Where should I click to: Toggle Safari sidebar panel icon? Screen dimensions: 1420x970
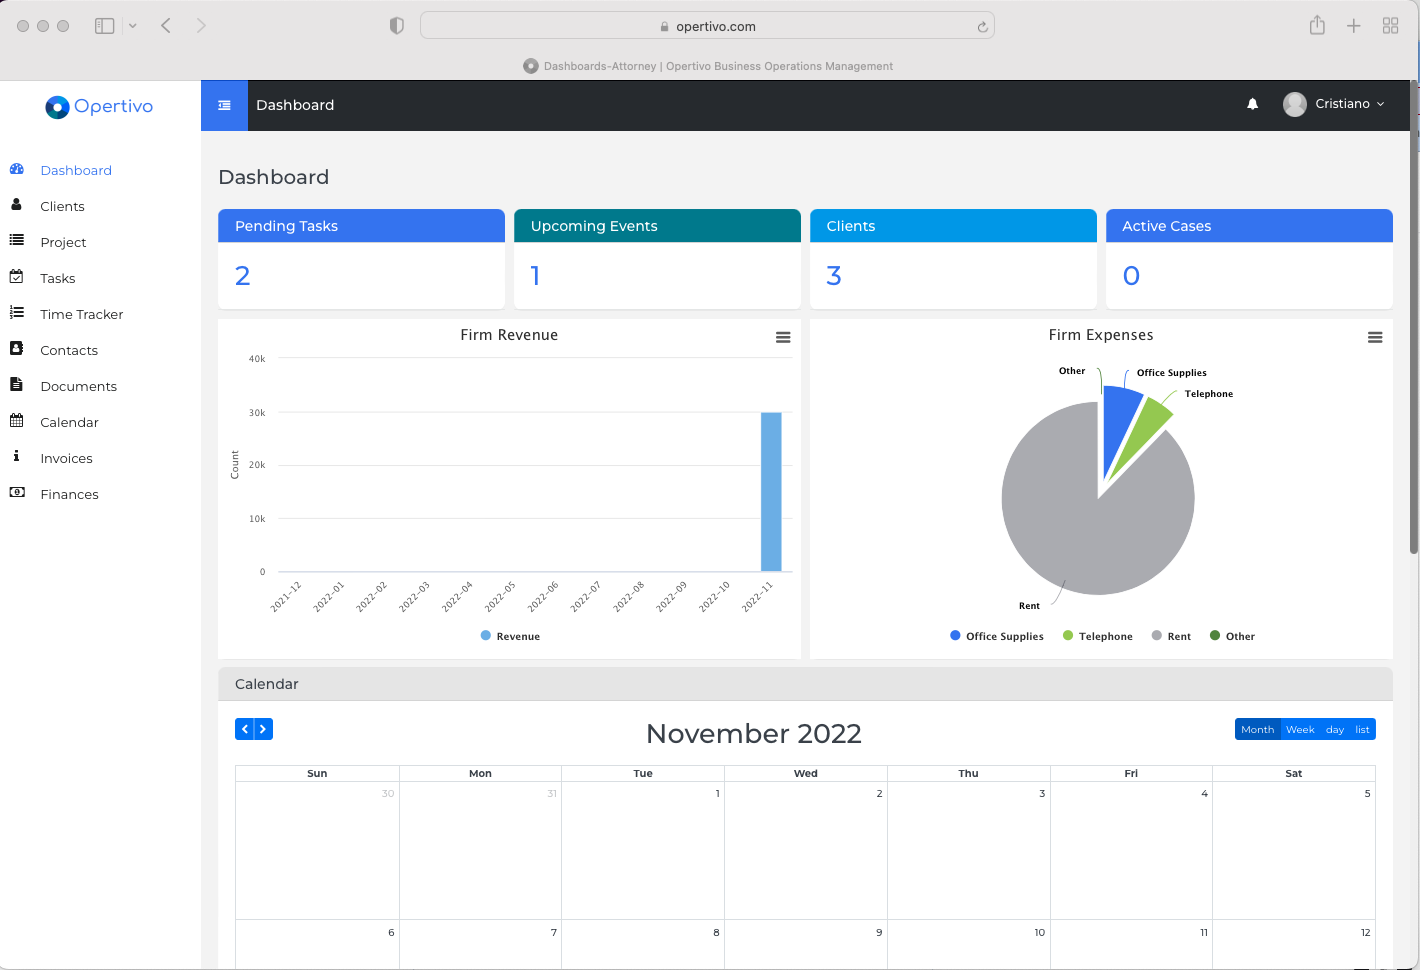pos(104,26)
